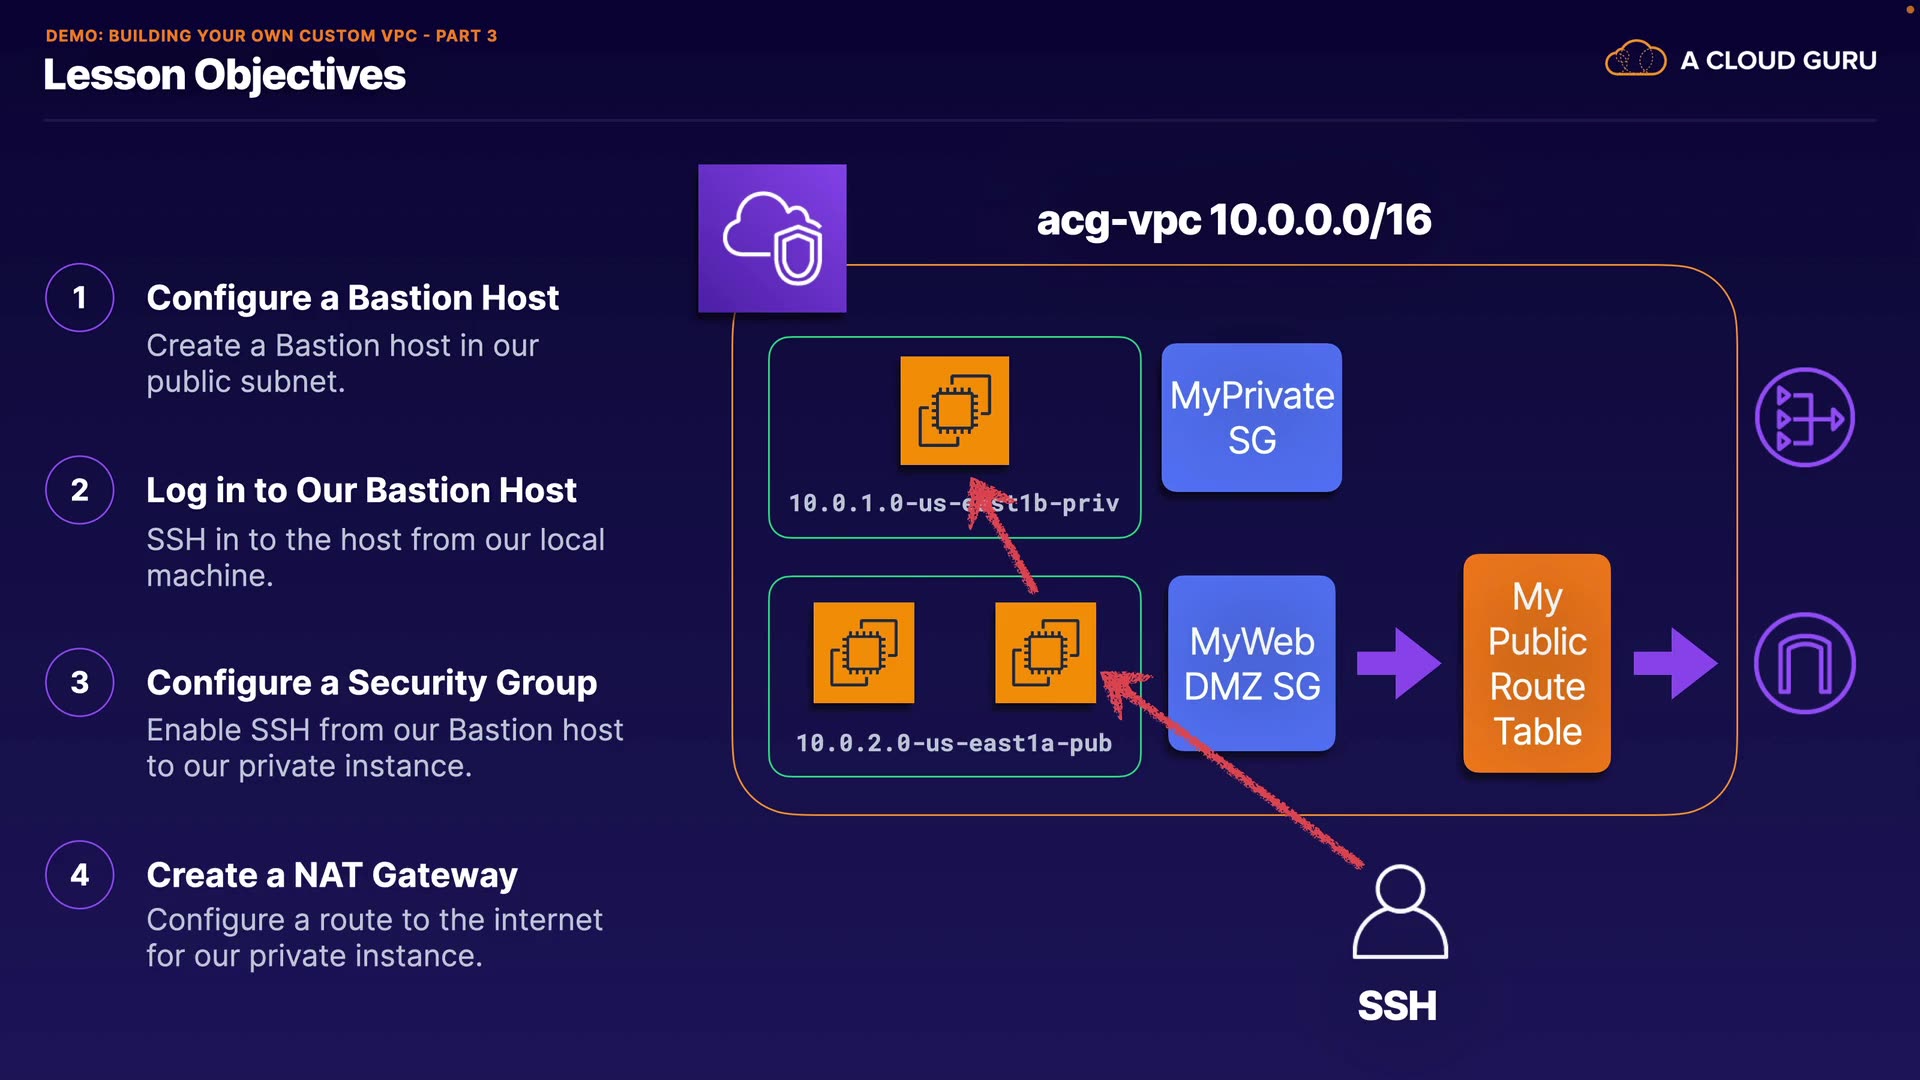Click the number 4 objective circle
The image size is (1920, 1080).
pos(80,875)
